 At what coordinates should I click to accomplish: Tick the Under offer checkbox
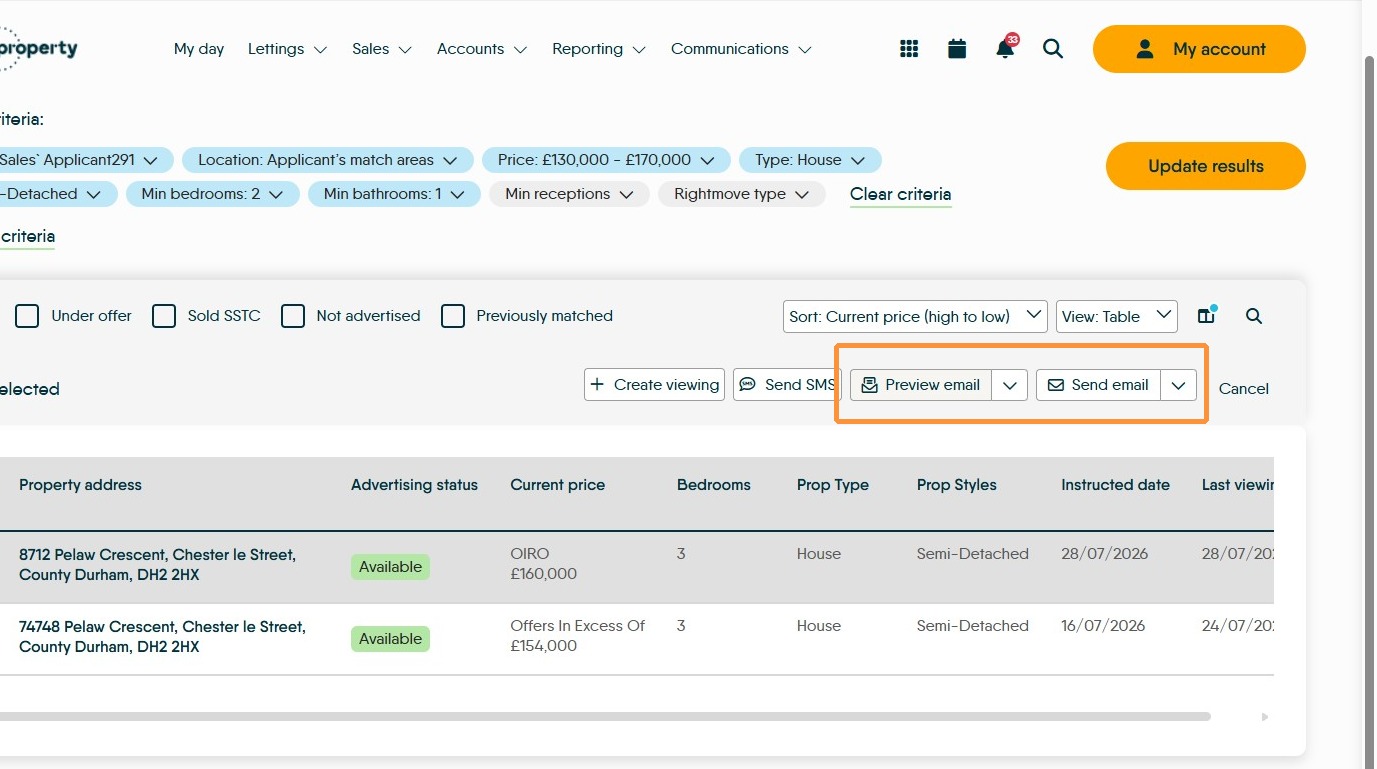click(x=28, y=316)
